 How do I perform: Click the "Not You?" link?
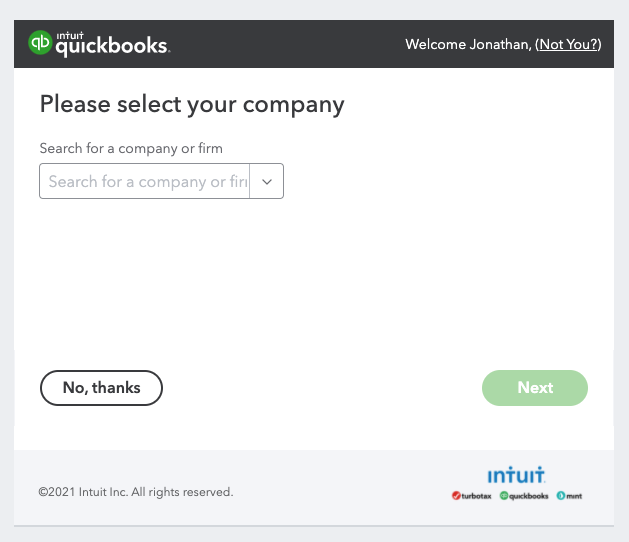[568, 44]
